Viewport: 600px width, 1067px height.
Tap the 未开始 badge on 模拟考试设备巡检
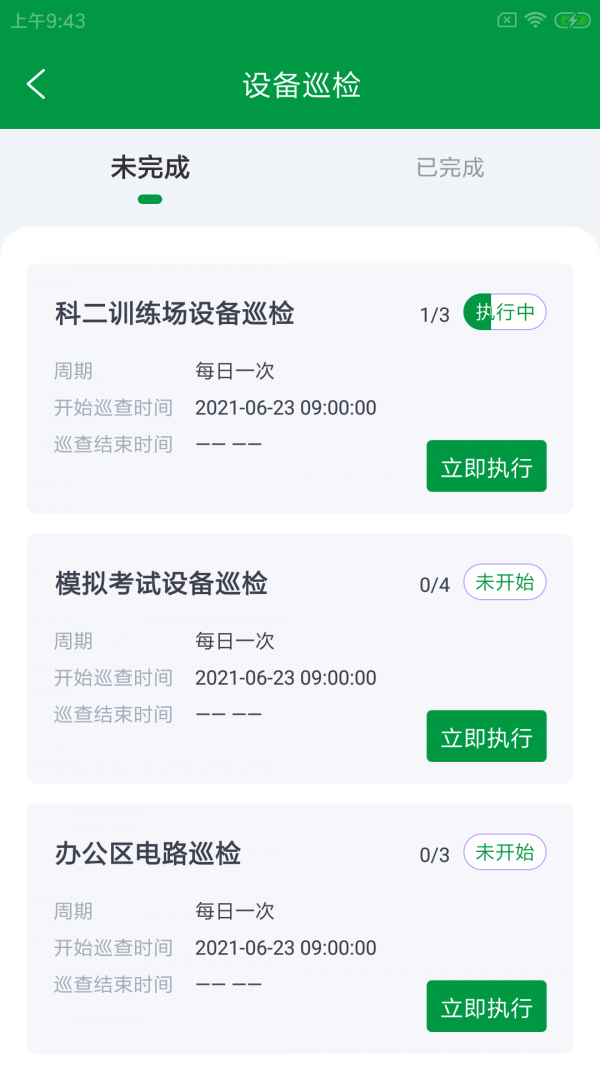pos(504,582)
